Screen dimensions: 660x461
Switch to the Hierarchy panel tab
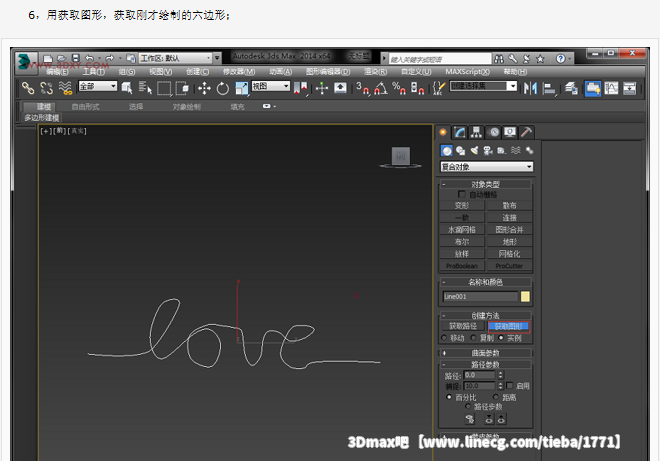coord(476,132)
